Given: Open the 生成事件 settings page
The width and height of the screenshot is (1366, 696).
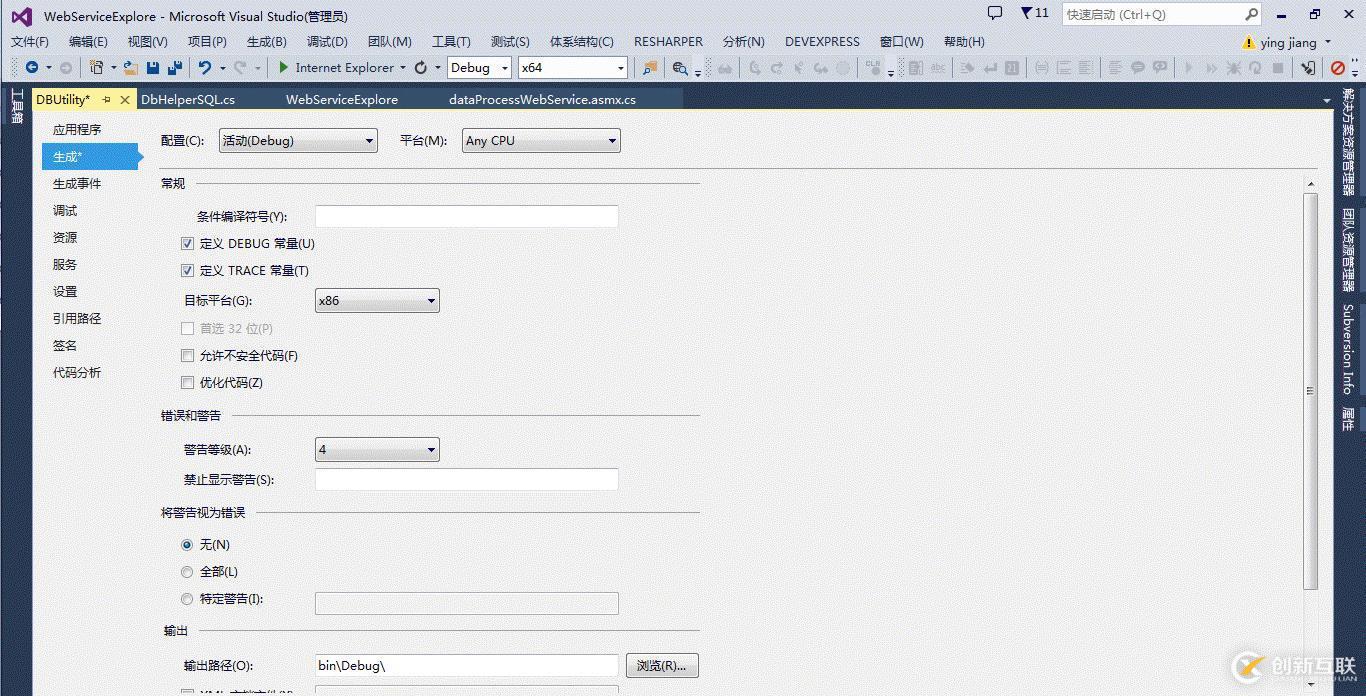Looking at the screenshot, I should pos(77,183).
